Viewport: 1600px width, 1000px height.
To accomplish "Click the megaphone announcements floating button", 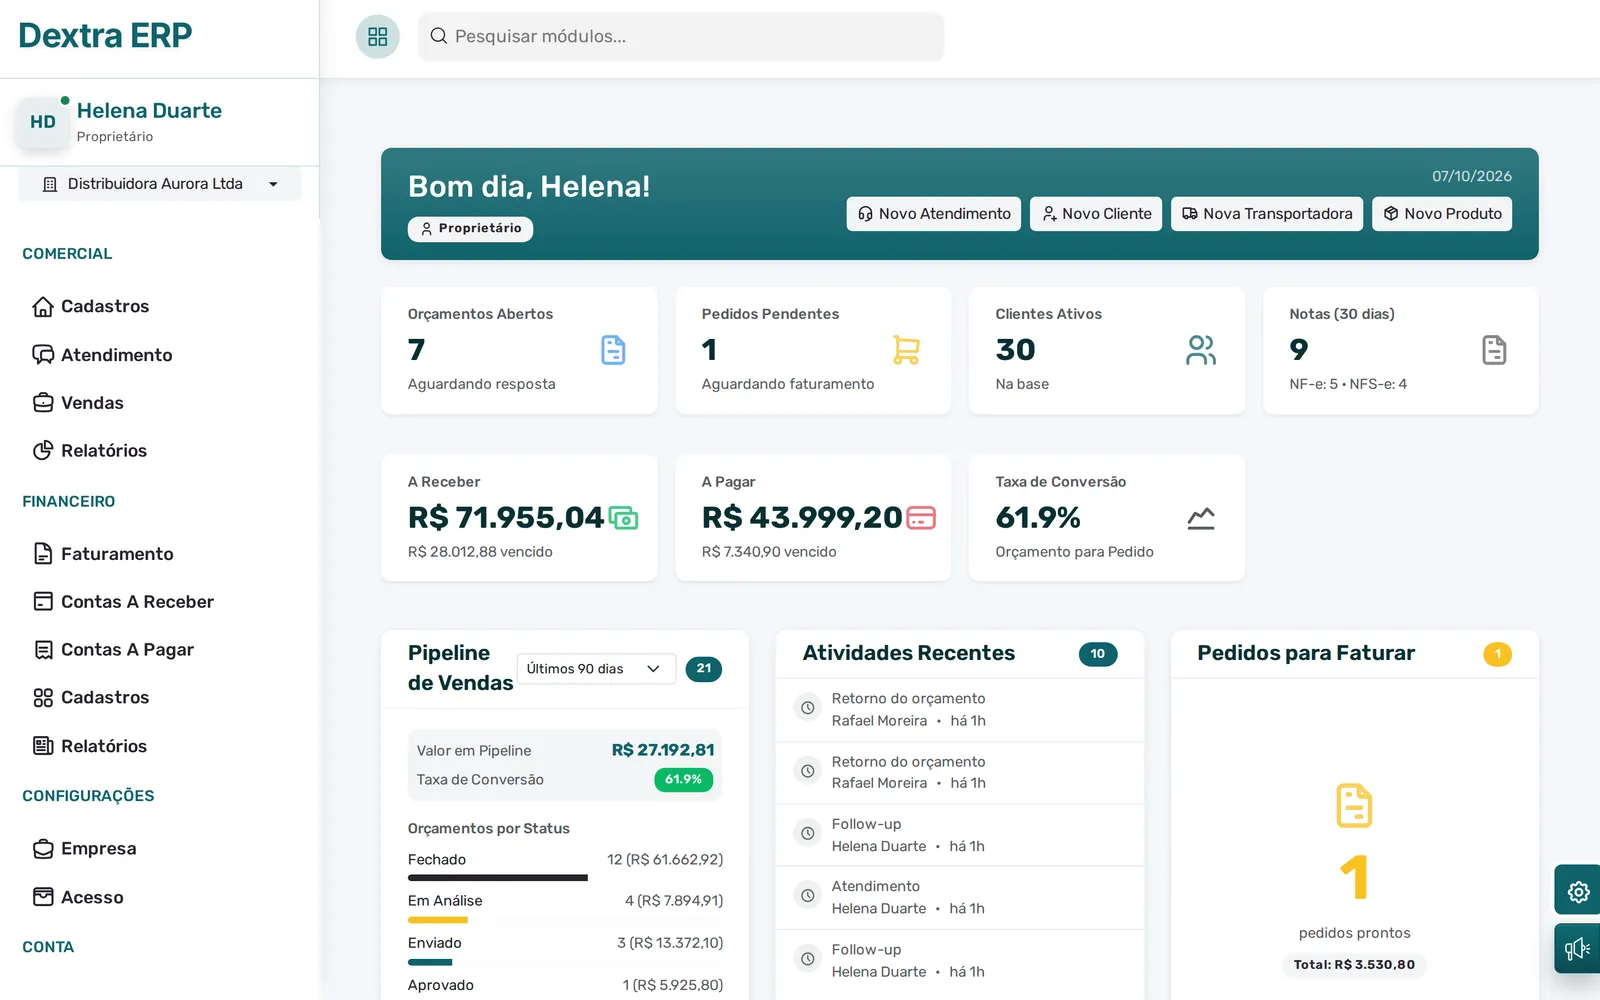I will point(1578,948).
